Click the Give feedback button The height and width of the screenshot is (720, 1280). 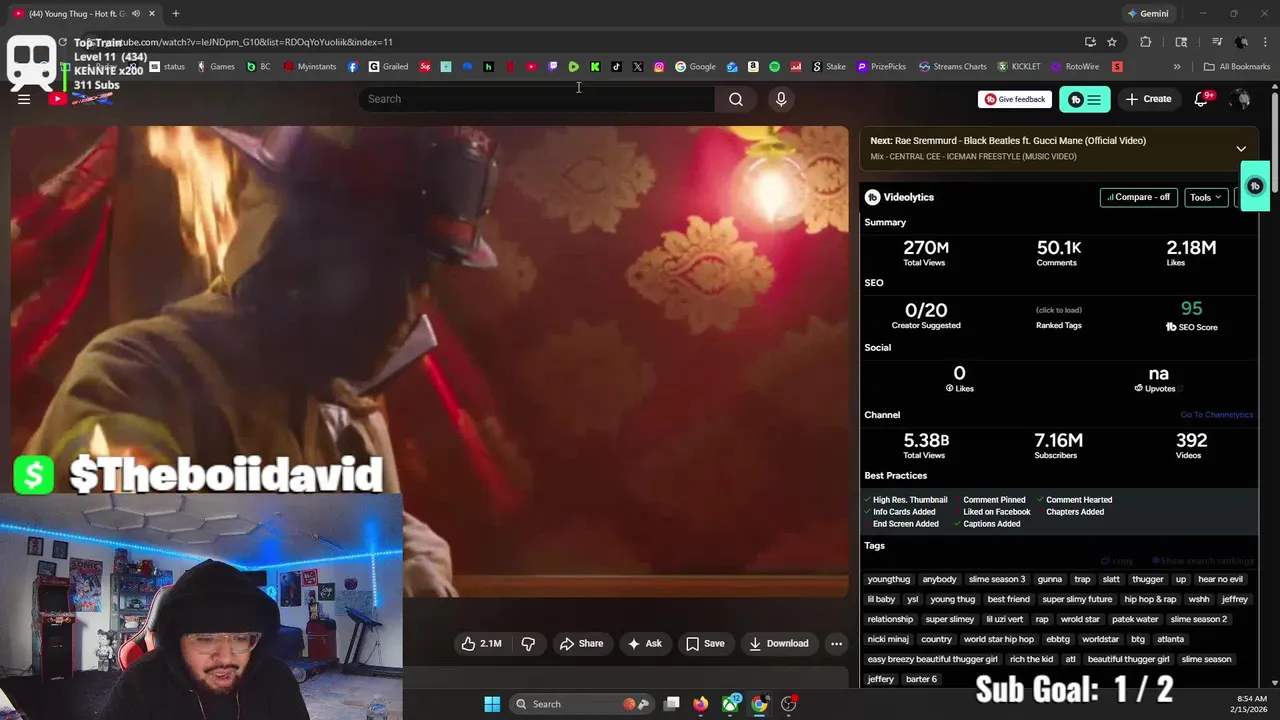[1015, 99]
